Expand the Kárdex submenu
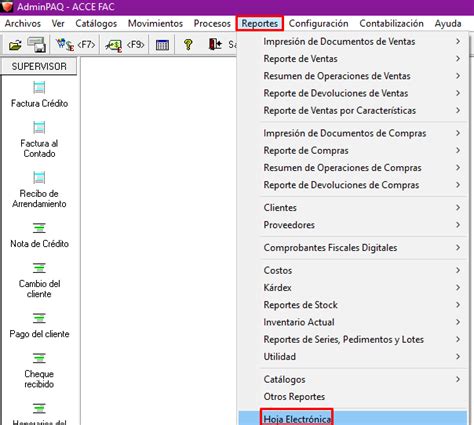This screenshot has width=474, height=425. (x=353, y=288)
